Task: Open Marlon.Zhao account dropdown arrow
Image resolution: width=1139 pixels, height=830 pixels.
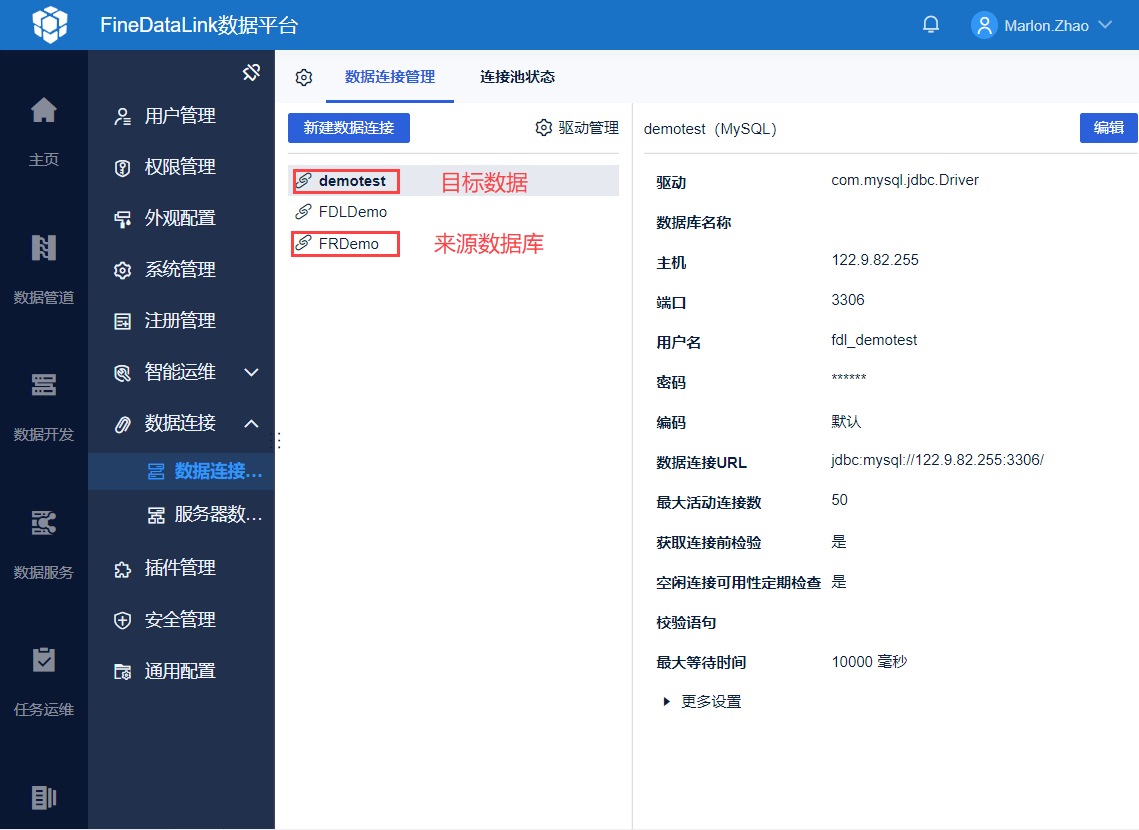Action: [x=1106, y=25]
